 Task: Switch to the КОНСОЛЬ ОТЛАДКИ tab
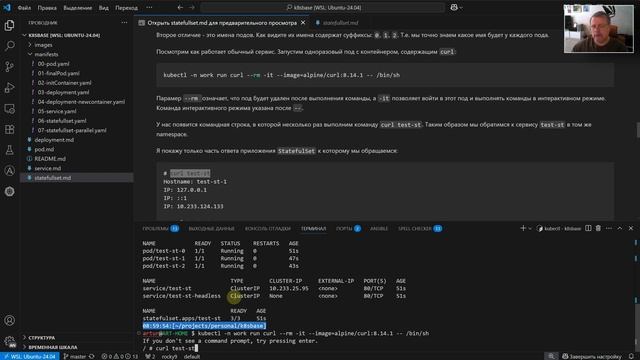(268, 229)
